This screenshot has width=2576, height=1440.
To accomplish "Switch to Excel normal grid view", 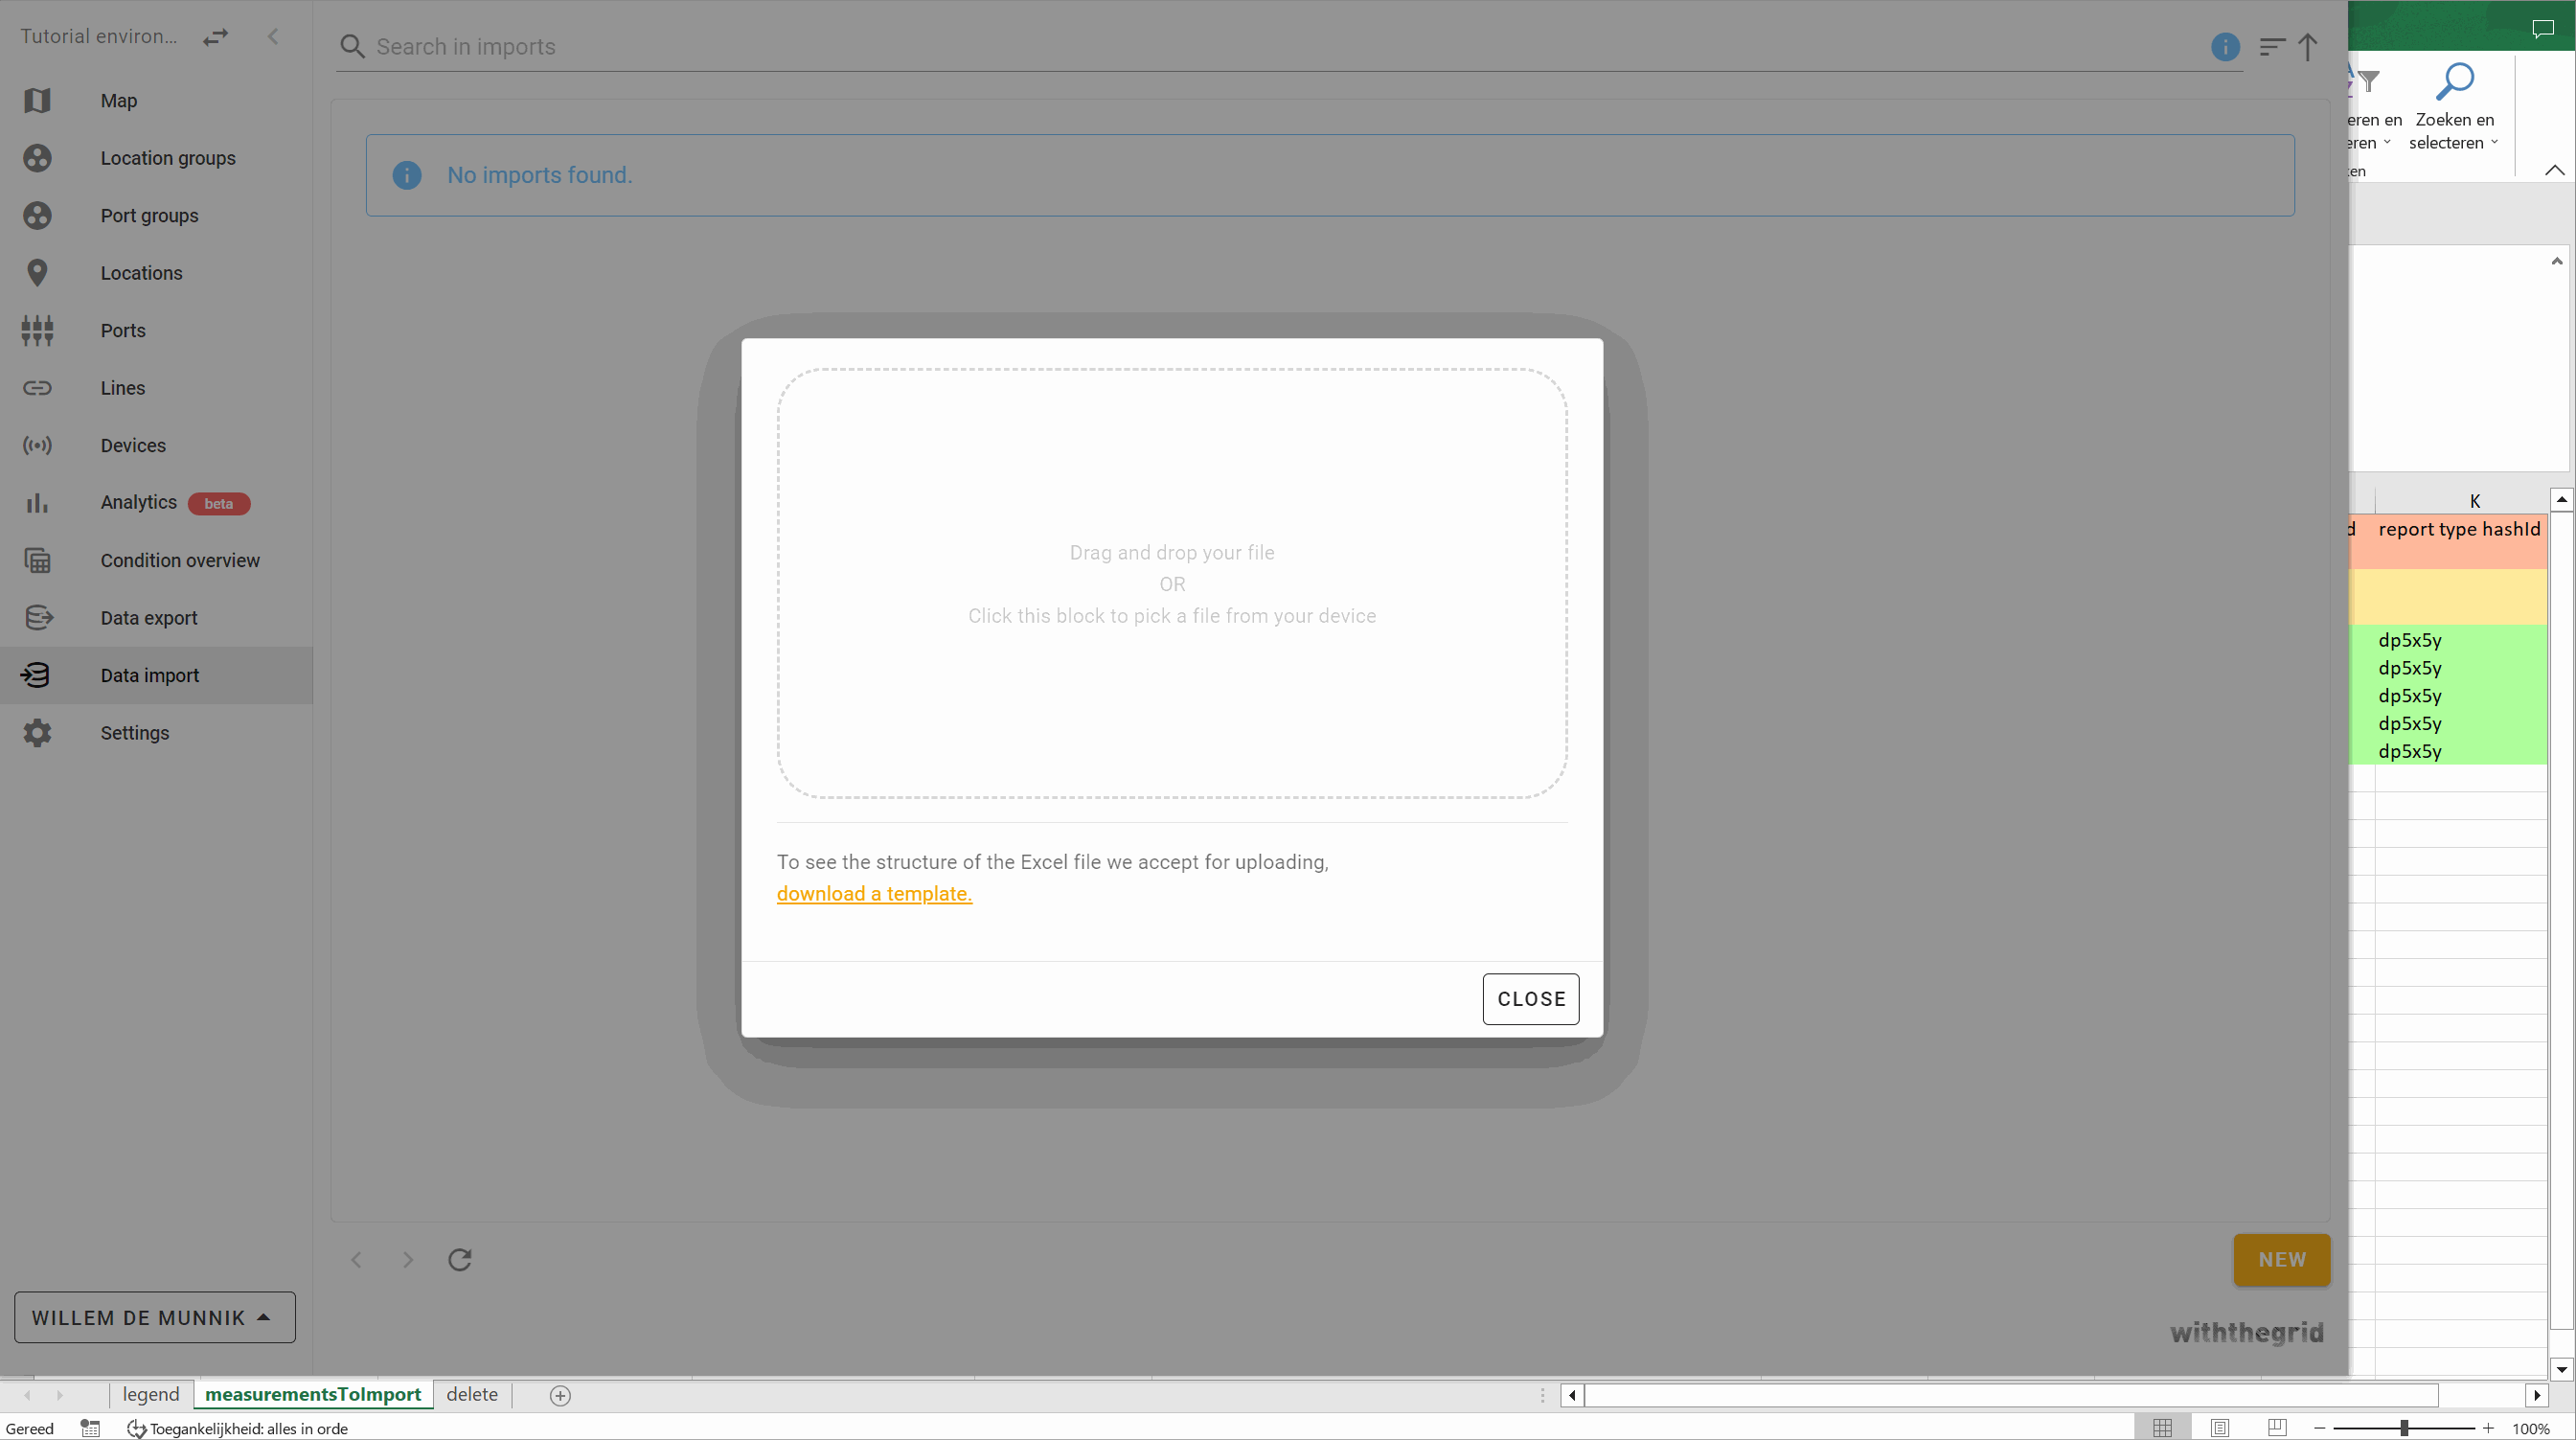I will coord(2162,1428).
